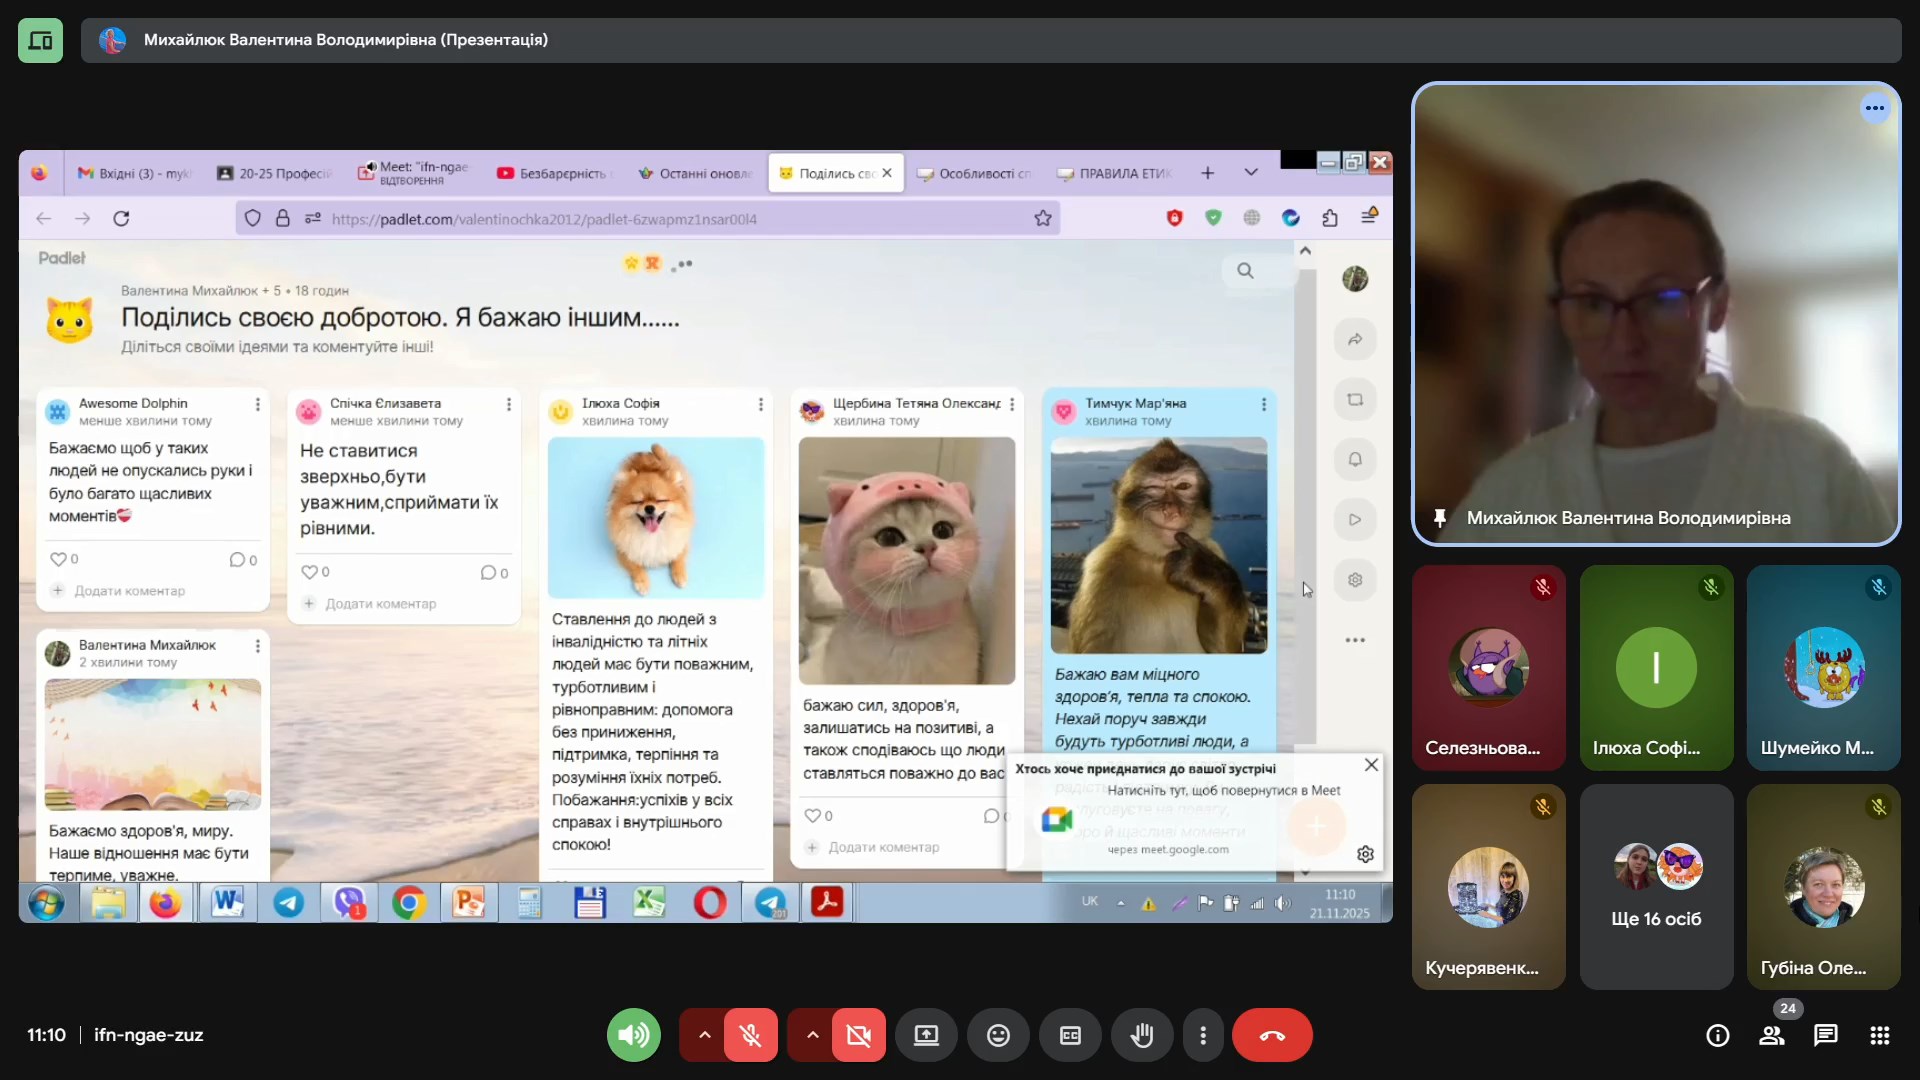
Task: Expand camera video settings chevron
Action: [x=812, y=1035]
